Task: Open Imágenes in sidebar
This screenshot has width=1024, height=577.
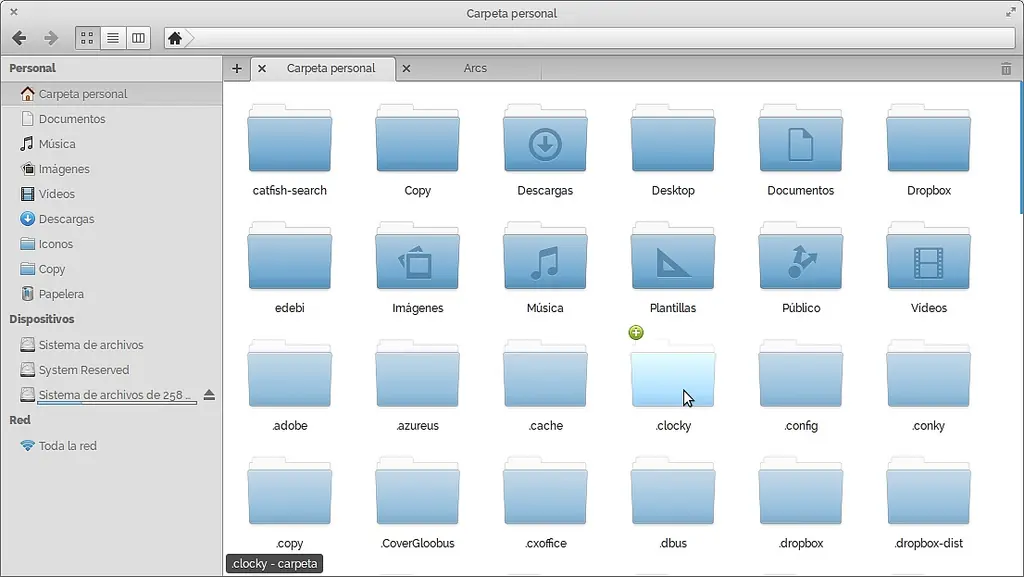Action: tap(112, 169)
